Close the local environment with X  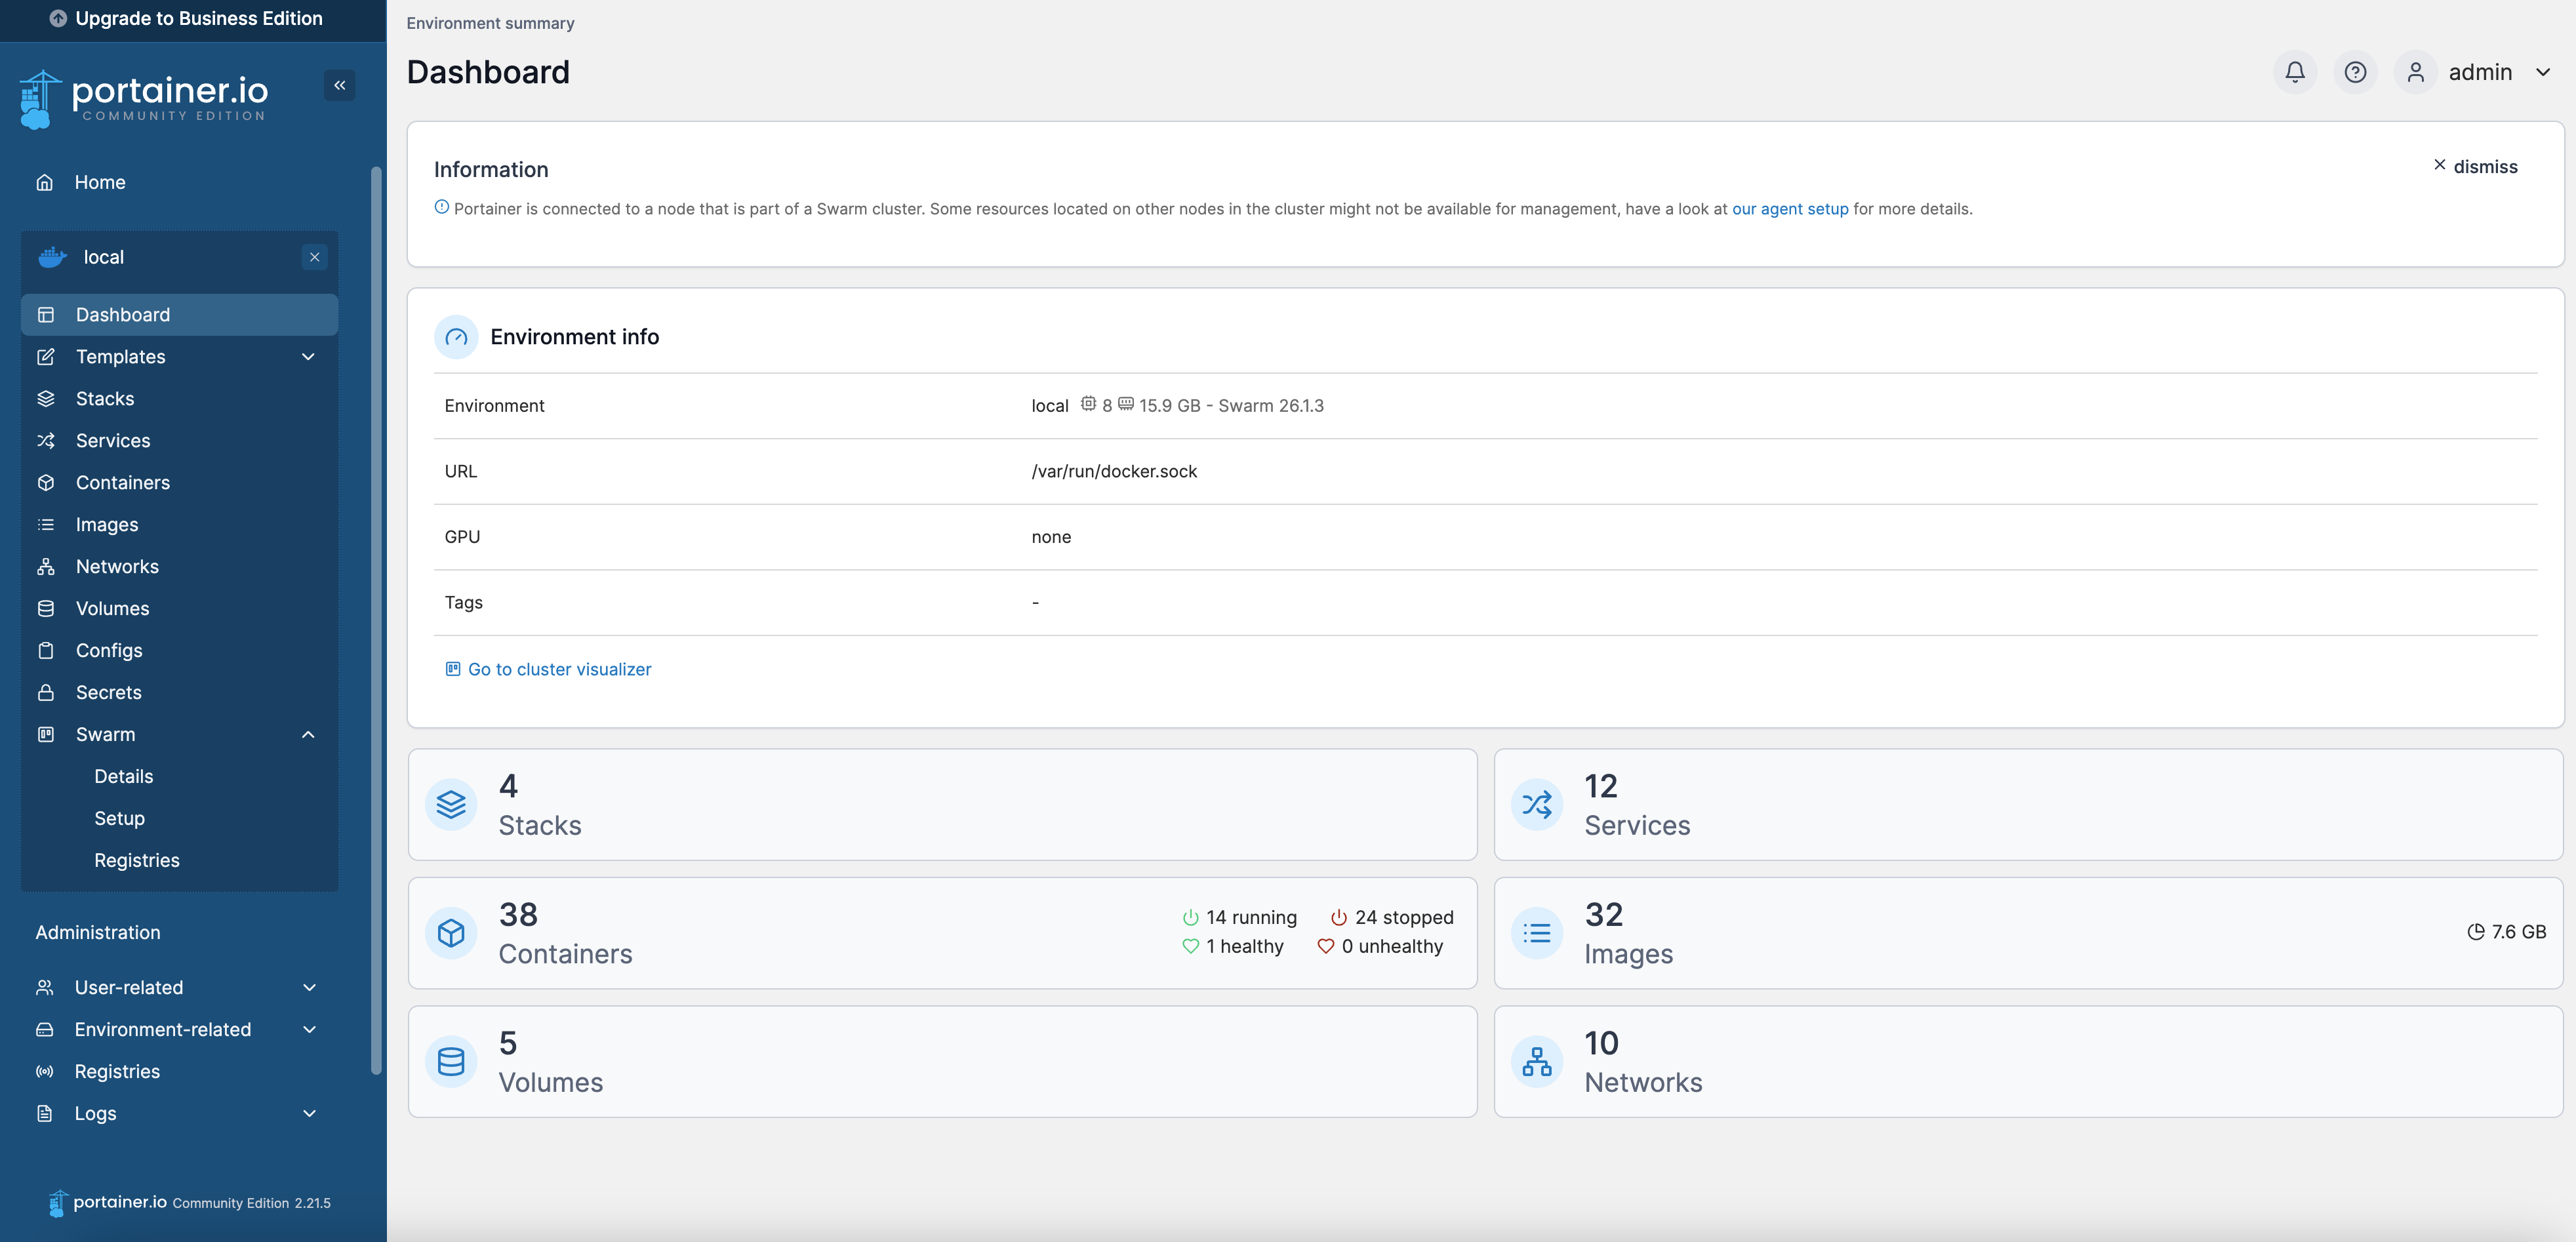tap(314, 257)
